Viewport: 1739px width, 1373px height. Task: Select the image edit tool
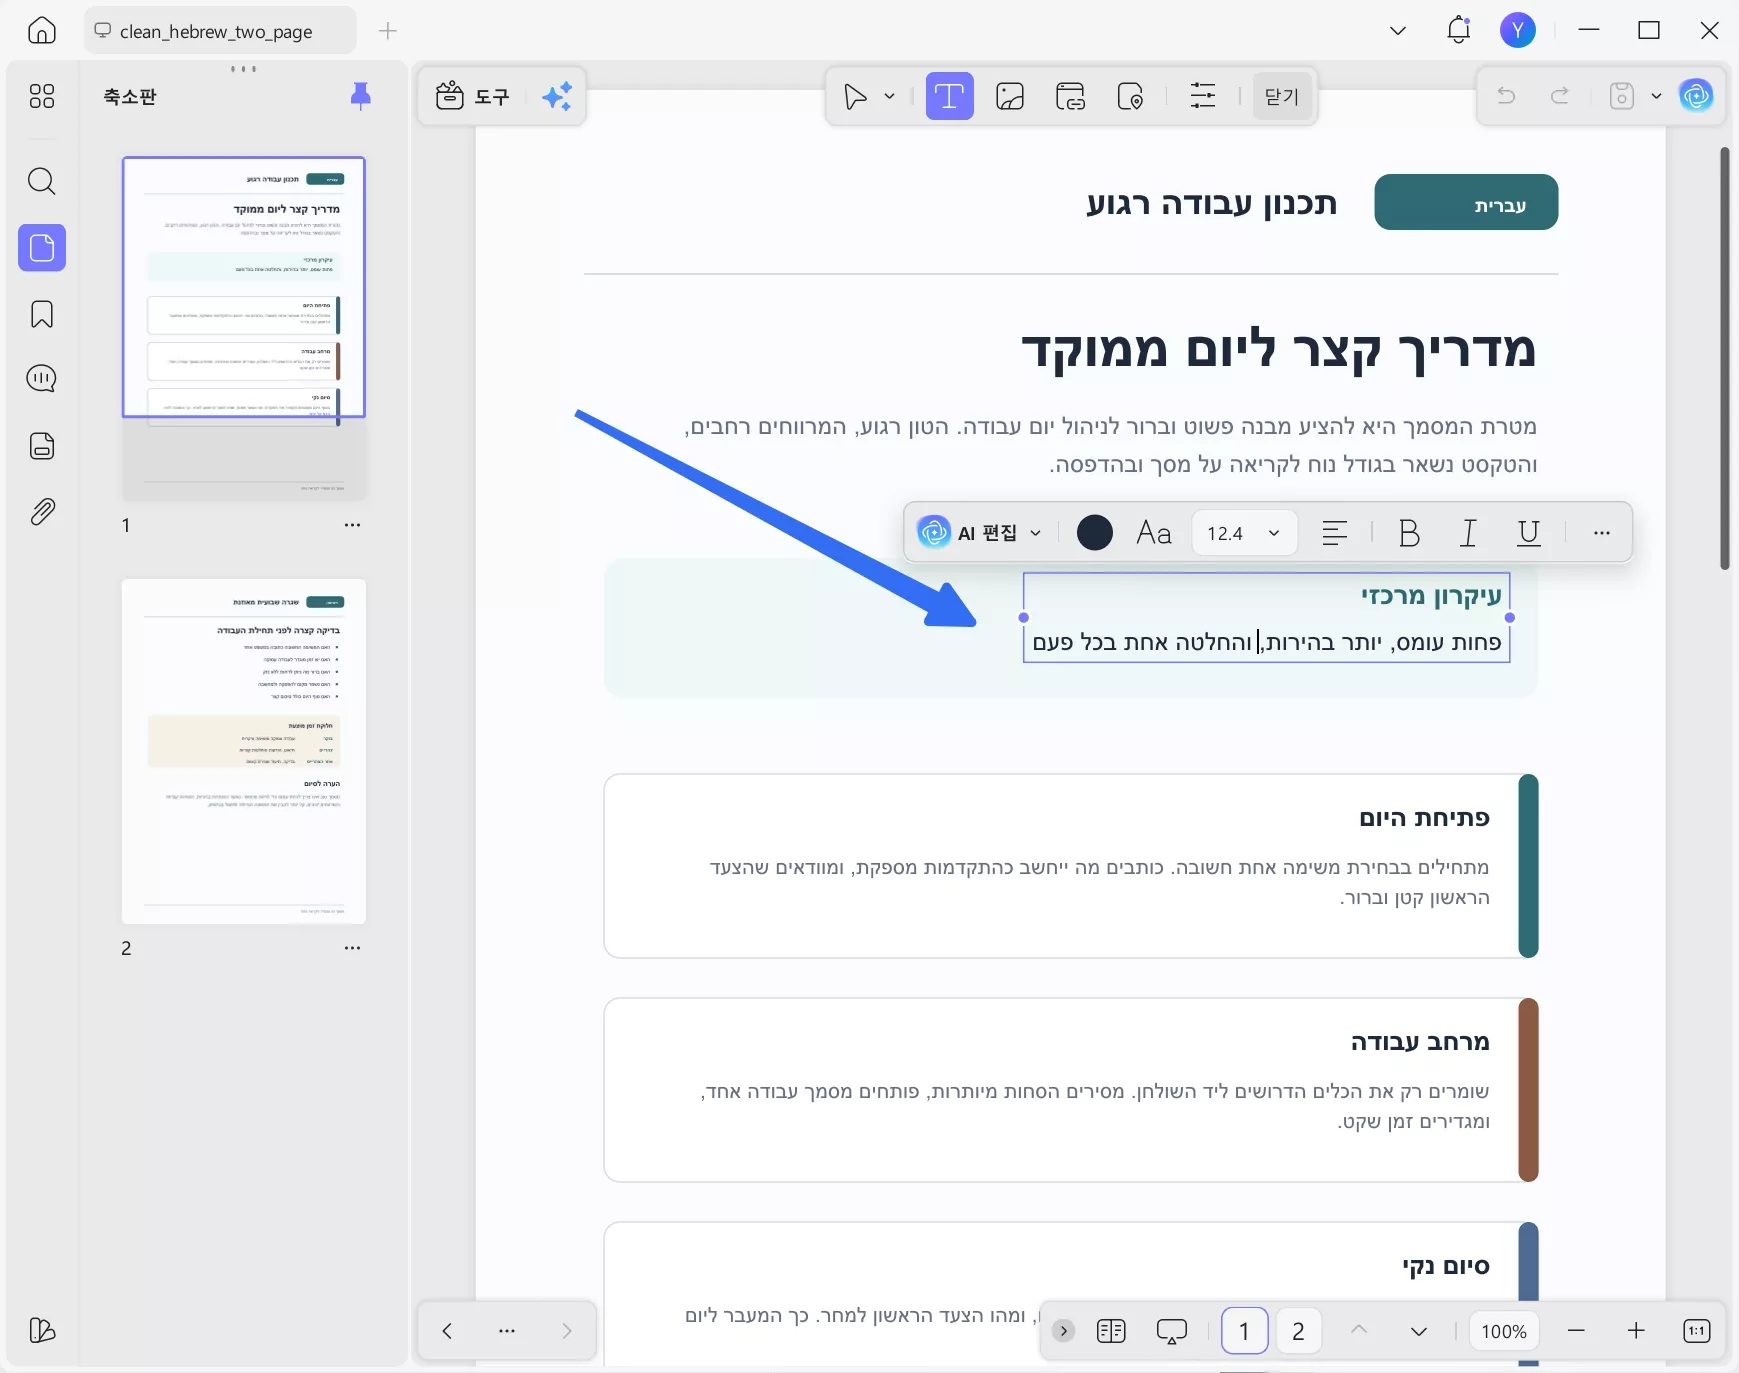1010,96
